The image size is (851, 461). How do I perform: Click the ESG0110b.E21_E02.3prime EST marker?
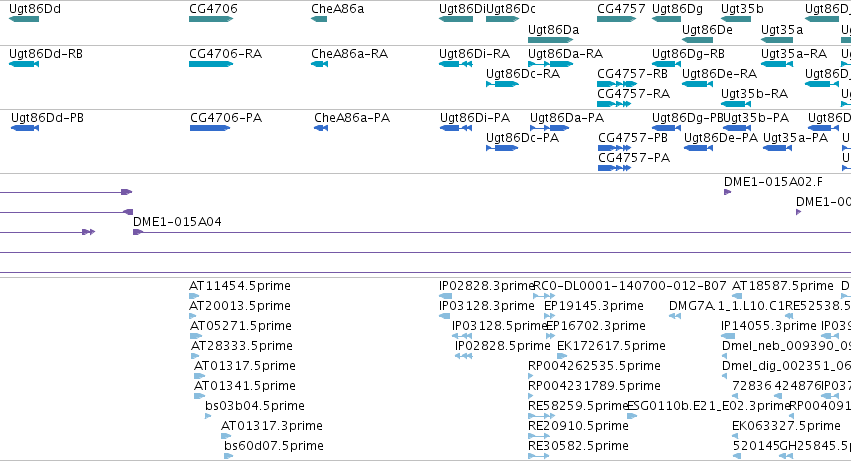click(x=632, y=416)
